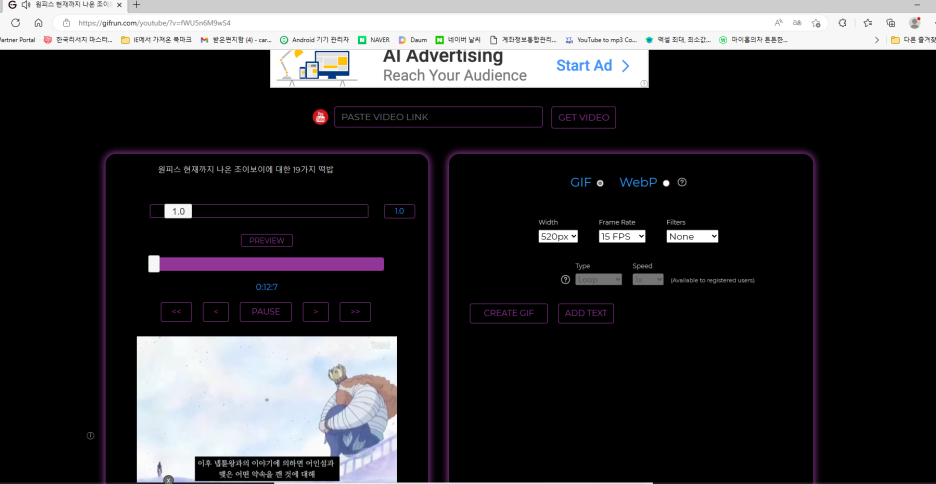Click the duration slider handle showing 1.0
Viewport: 936px width, 484px height.
[x=178, y=211]
